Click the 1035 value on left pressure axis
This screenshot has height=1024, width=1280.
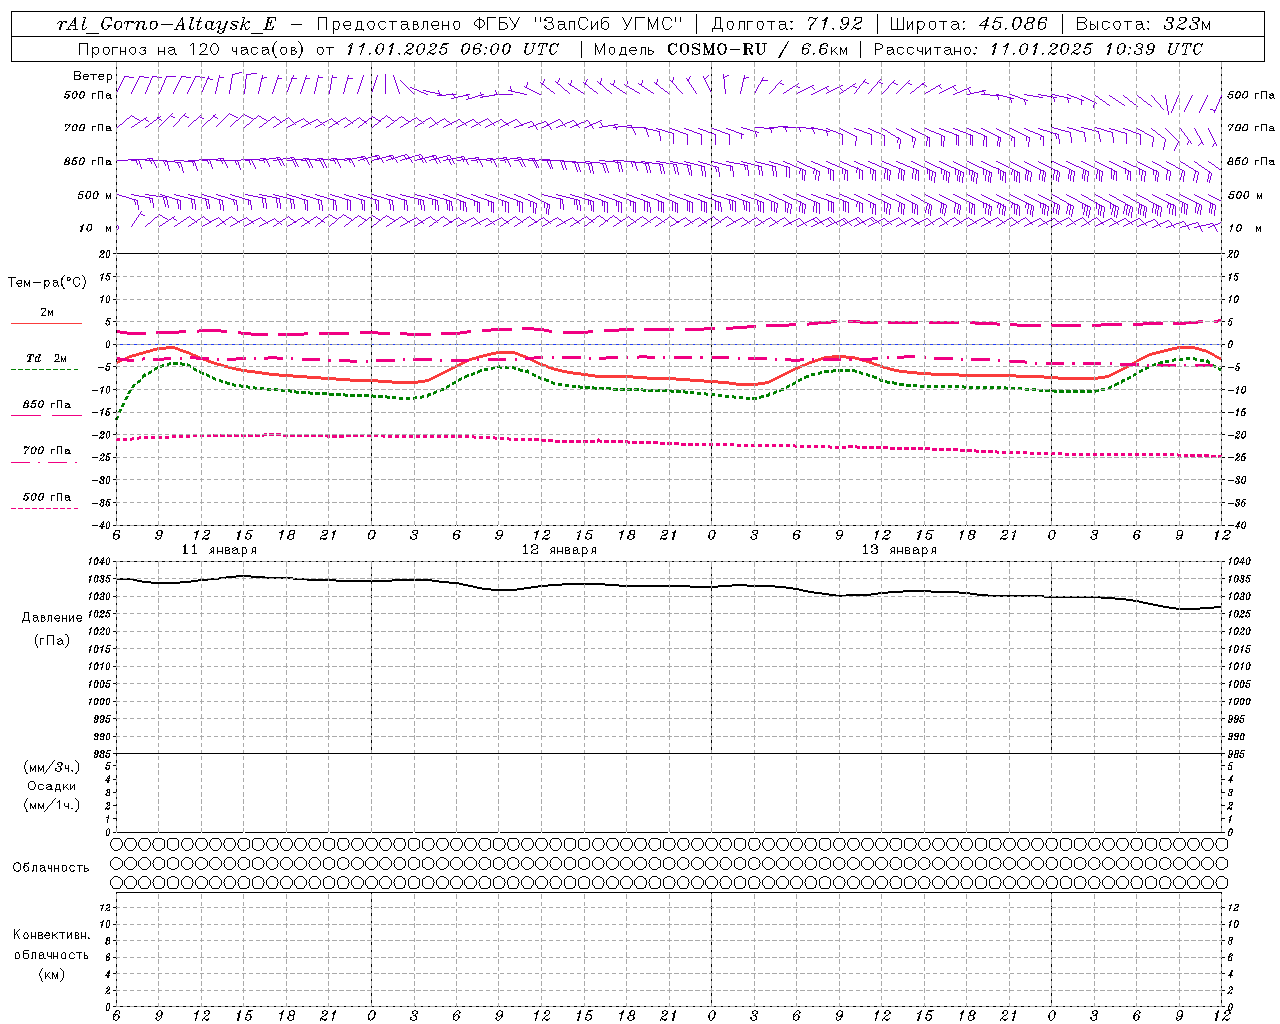[100, 579]
